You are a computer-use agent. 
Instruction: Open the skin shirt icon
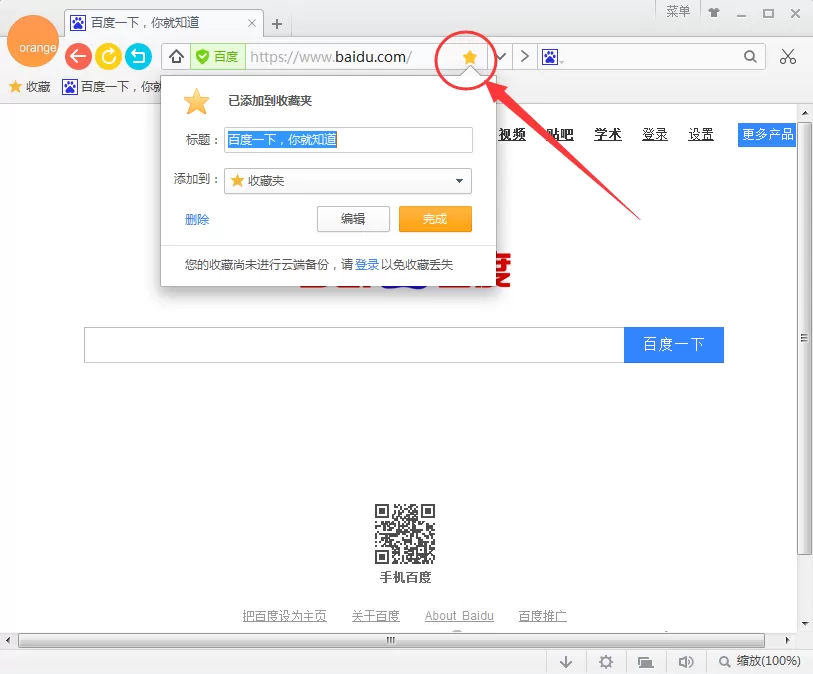714,12
